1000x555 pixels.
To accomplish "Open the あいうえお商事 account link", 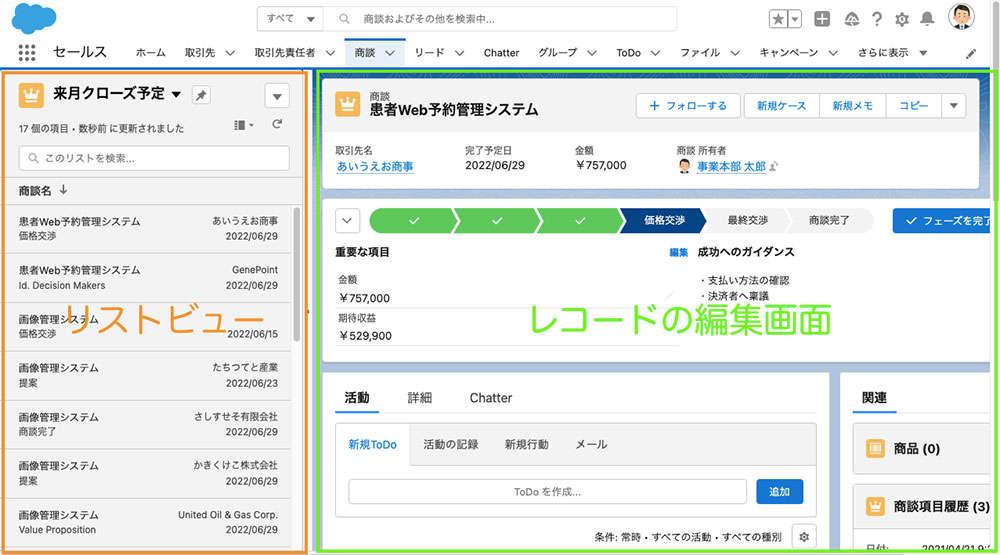I will pos(375,166).
